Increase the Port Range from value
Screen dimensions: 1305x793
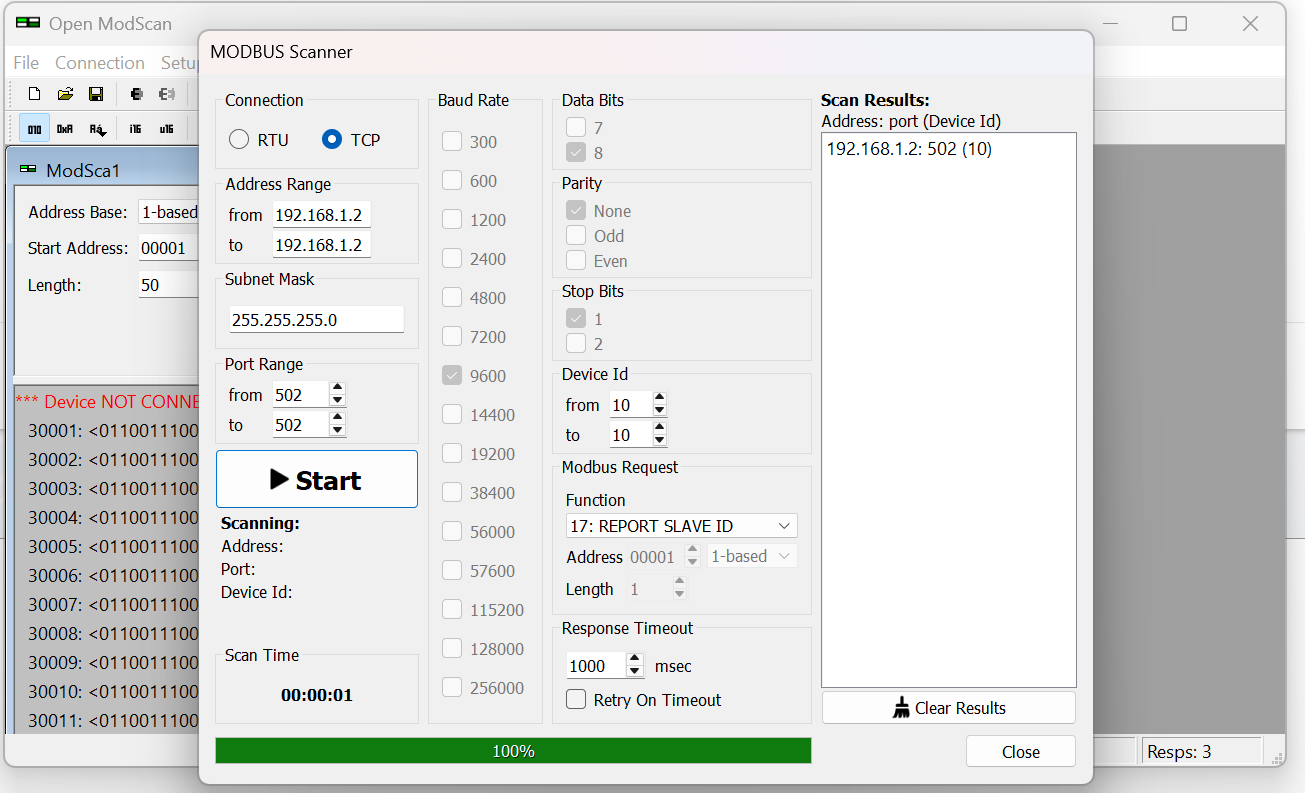pos(338,389)
